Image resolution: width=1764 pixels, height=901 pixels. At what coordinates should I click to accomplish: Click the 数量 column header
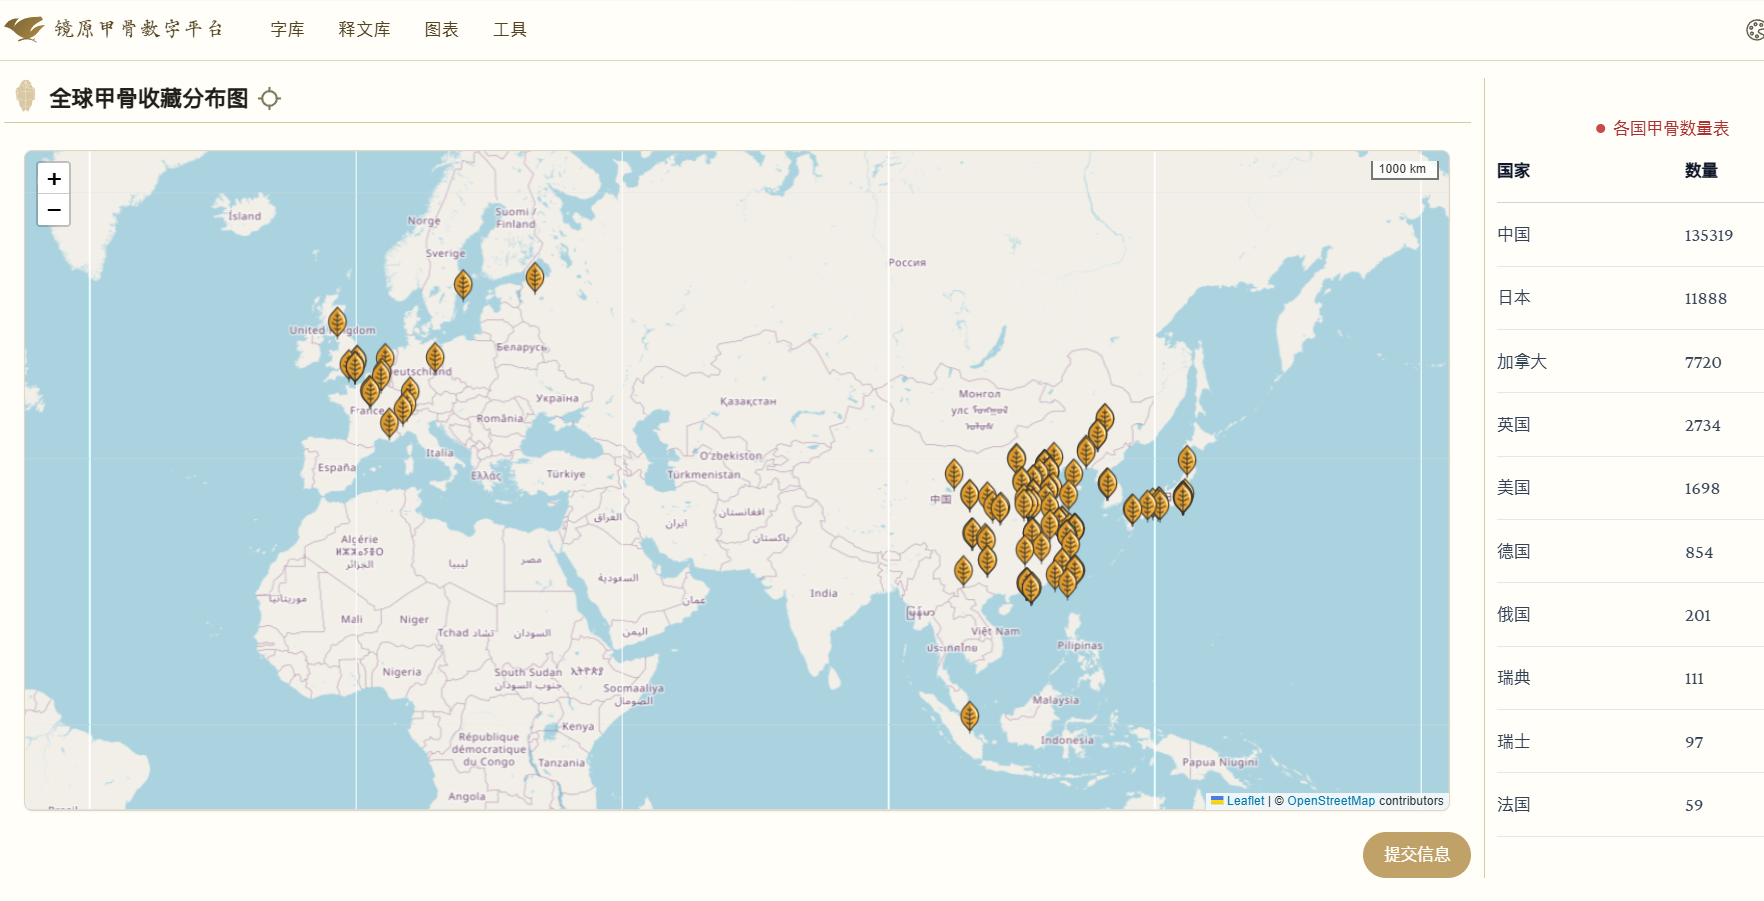coord(1701,171)
